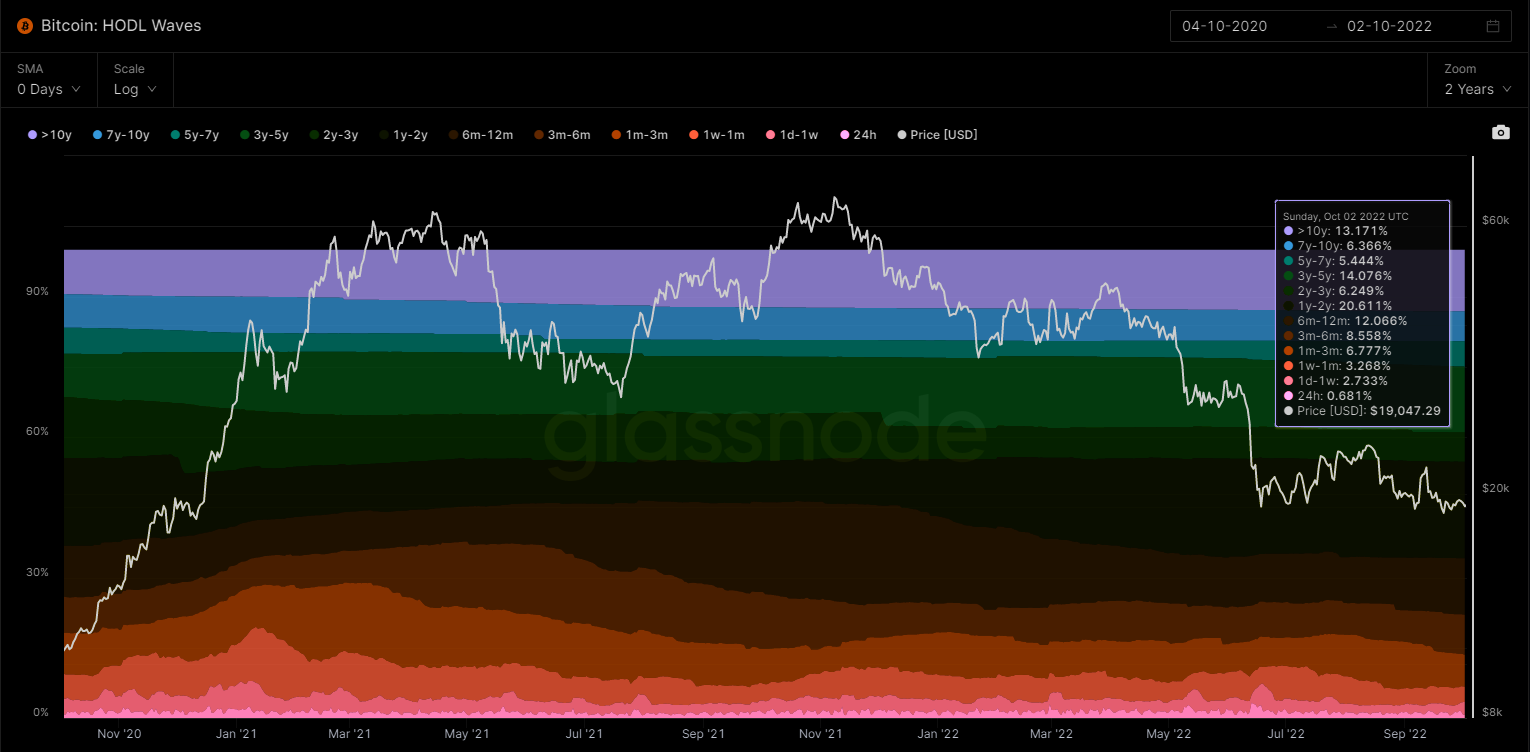Click the Jan '21 x-axis label
Screen dimensions: 1530x752
236,734
